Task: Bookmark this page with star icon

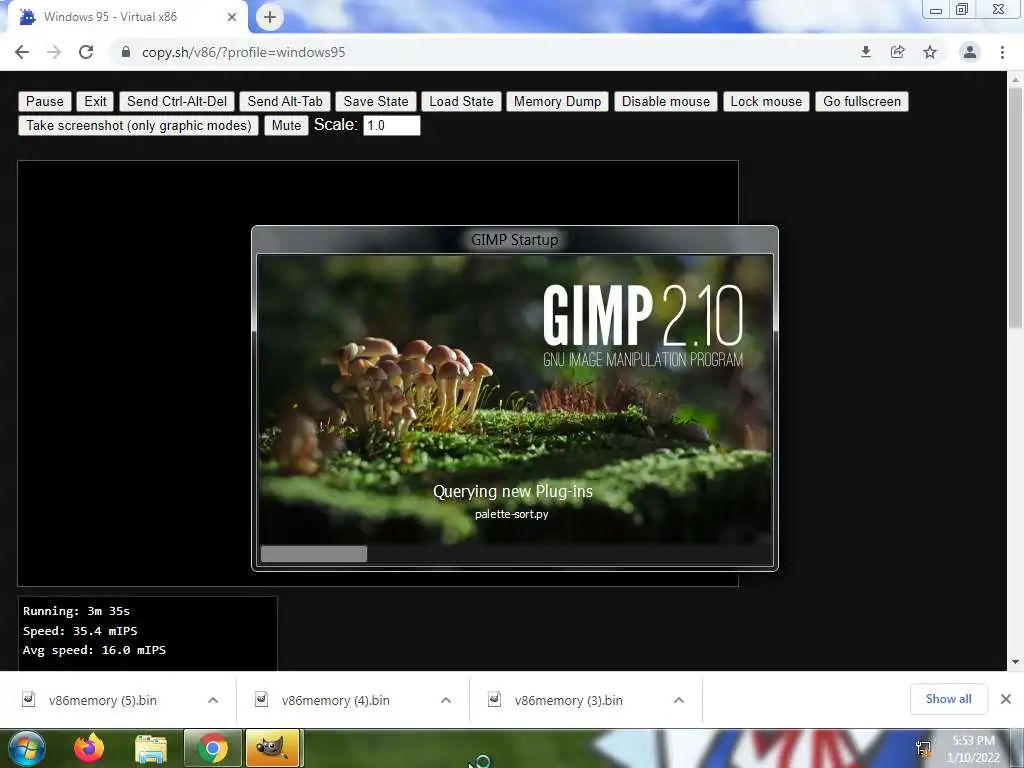Action: pos(930,52)
